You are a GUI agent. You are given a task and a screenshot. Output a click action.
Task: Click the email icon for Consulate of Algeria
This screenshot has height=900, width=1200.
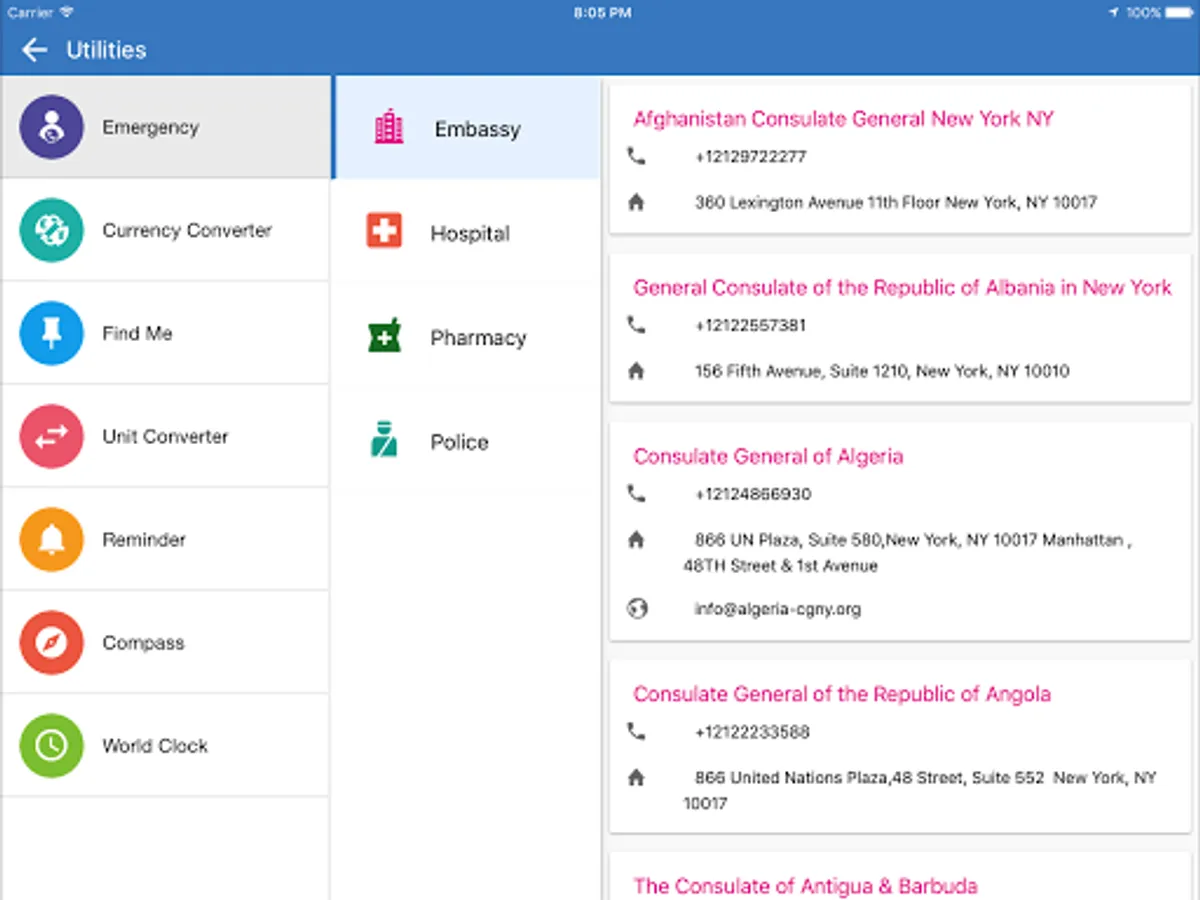[x=637, y=606]
